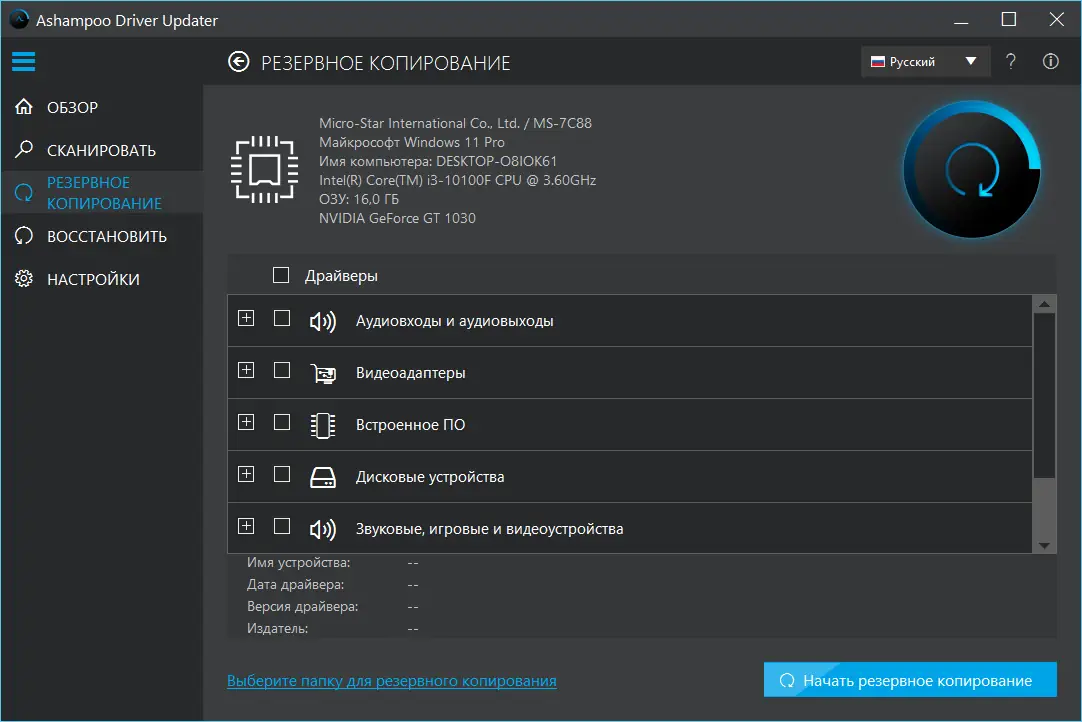1082x722 pixels.
Task: Click the Дисковые устройства row label
Action: point(430,477)
